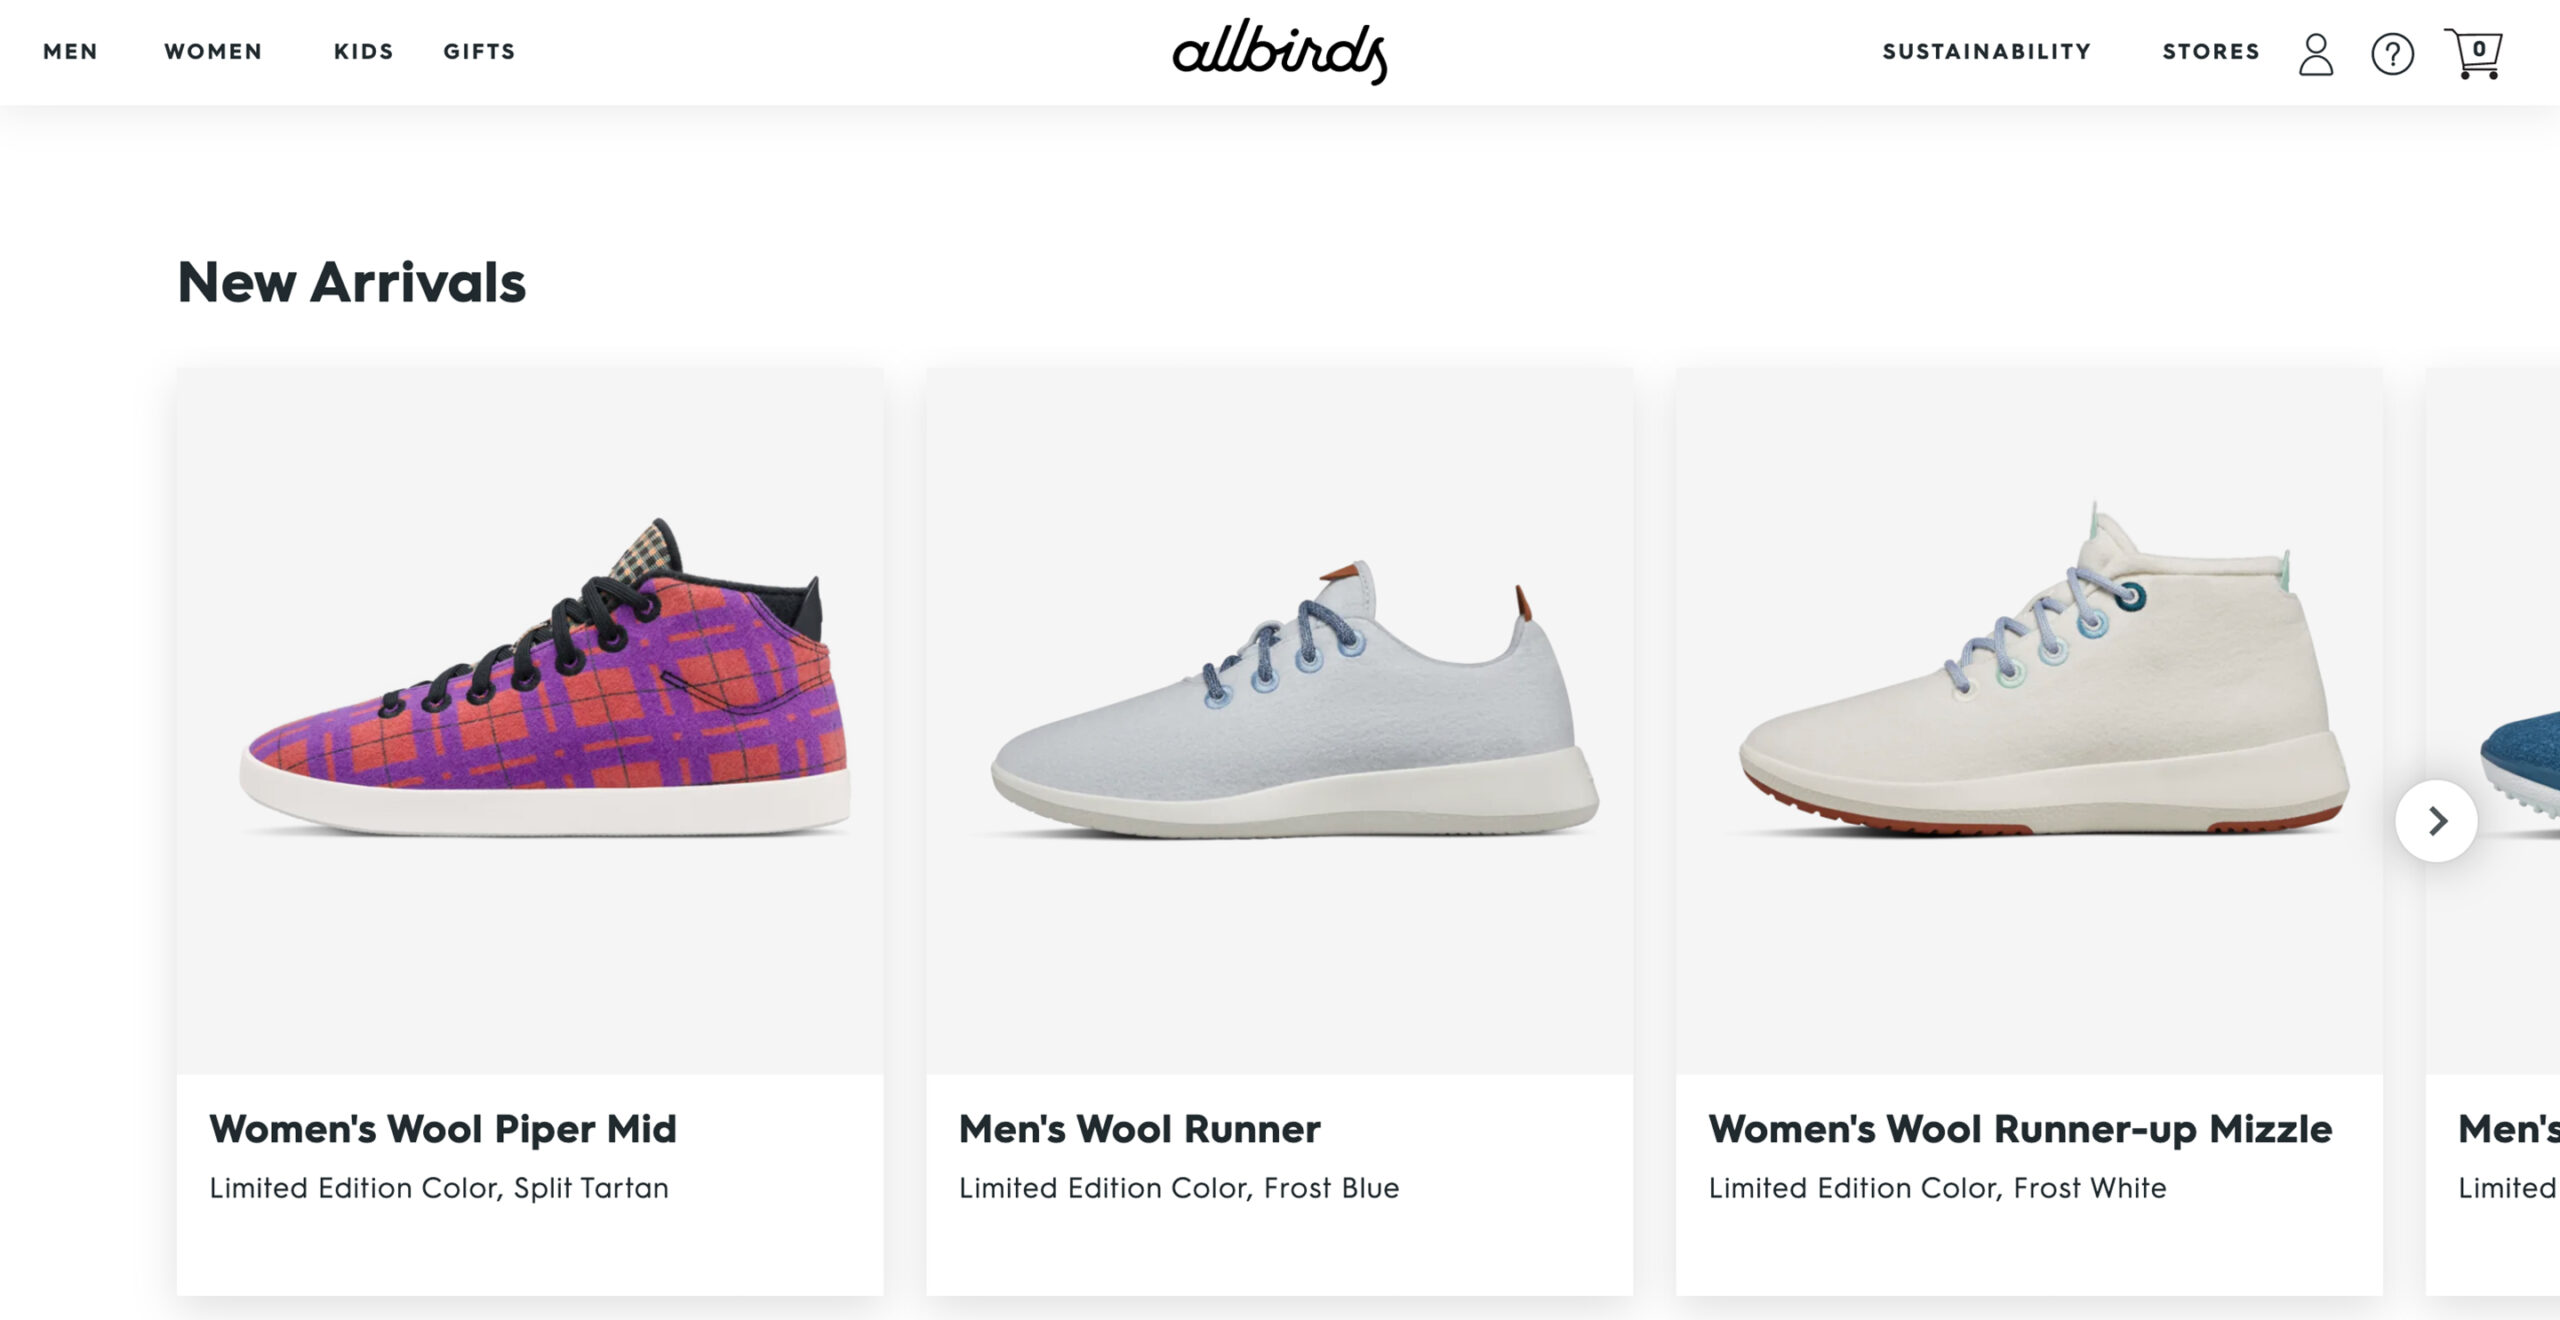2560x1320 pixels.
Task: Open the STORES page
Action: point(2212,51)
